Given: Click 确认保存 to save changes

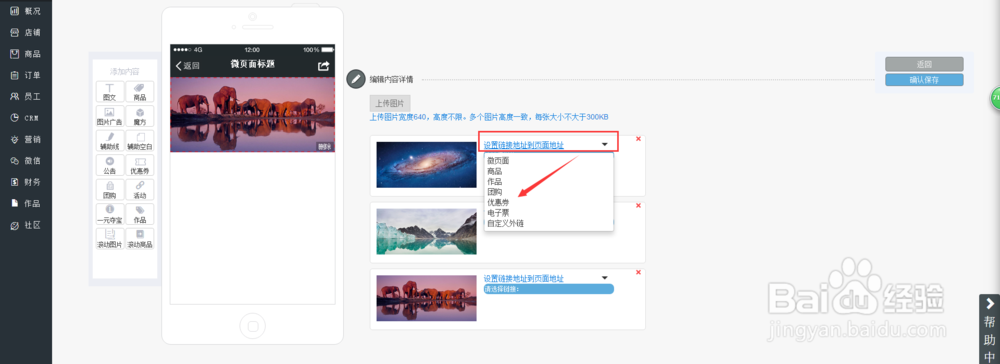Looking at the screenshot, I should coord(924,80).
